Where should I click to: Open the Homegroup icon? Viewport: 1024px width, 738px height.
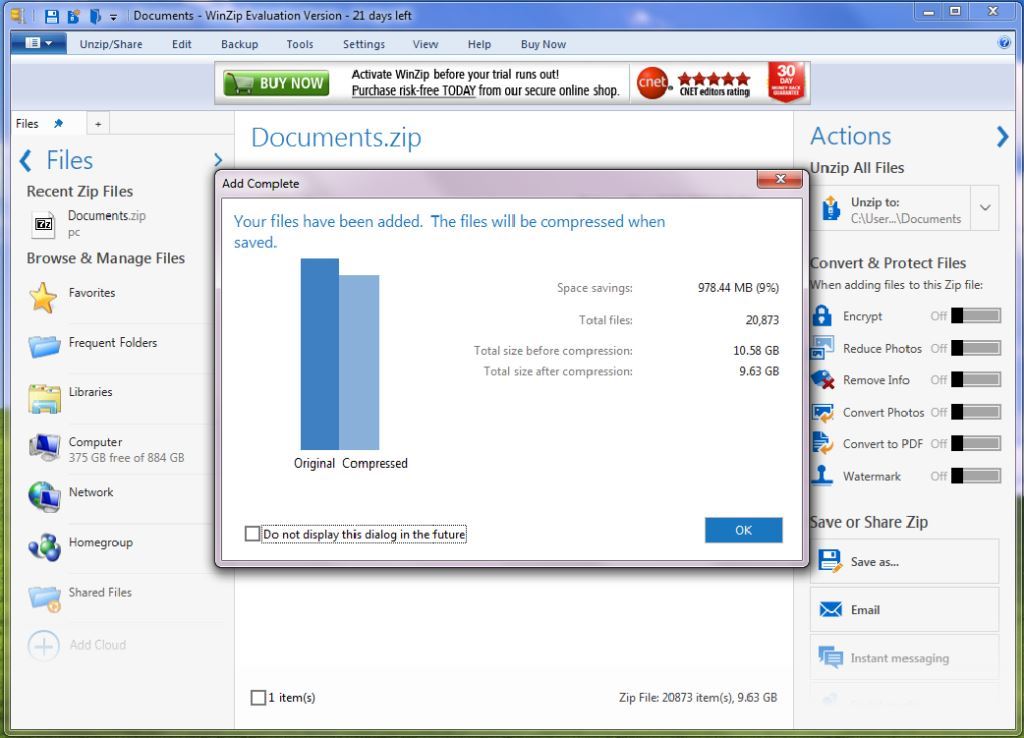[44, 547]
